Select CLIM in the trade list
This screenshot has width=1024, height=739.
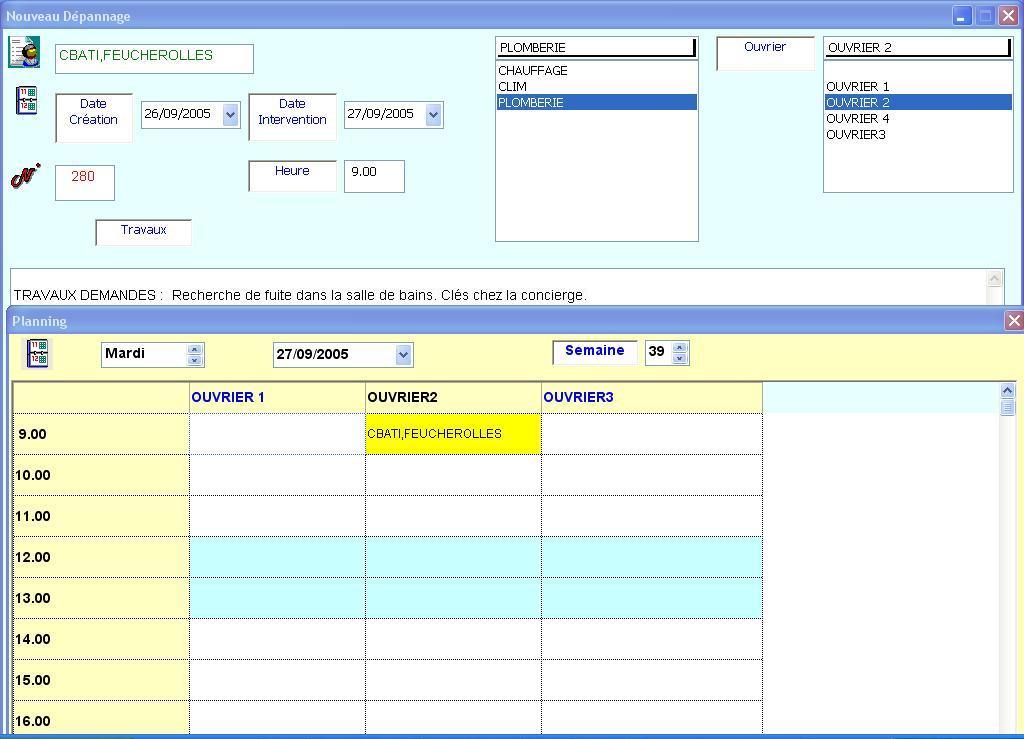[x=513, y=87]
